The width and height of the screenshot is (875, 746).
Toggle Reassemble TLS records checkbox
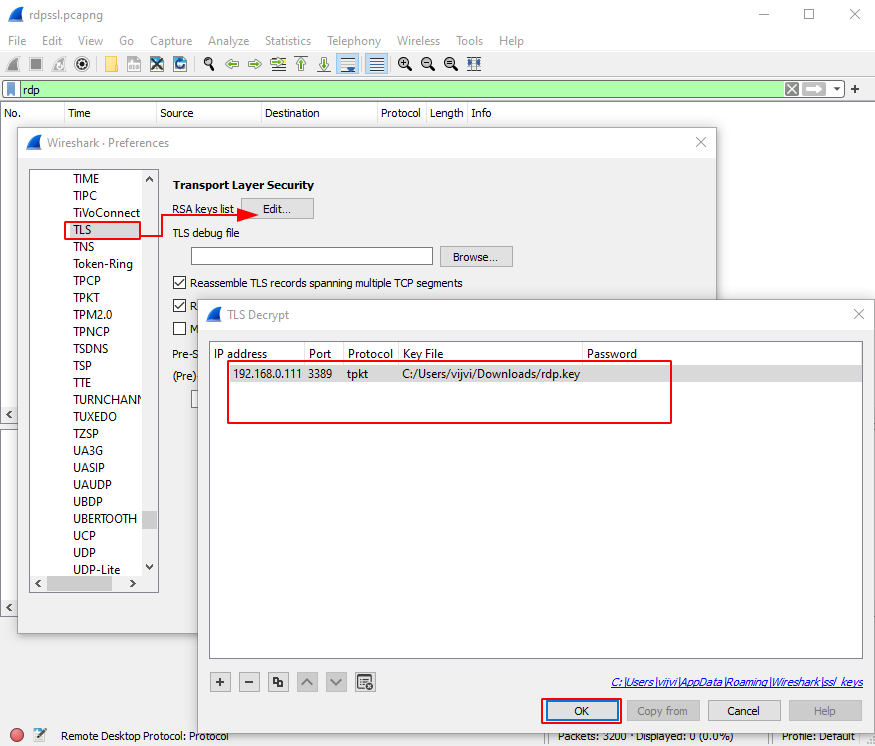tap(179, 283)
